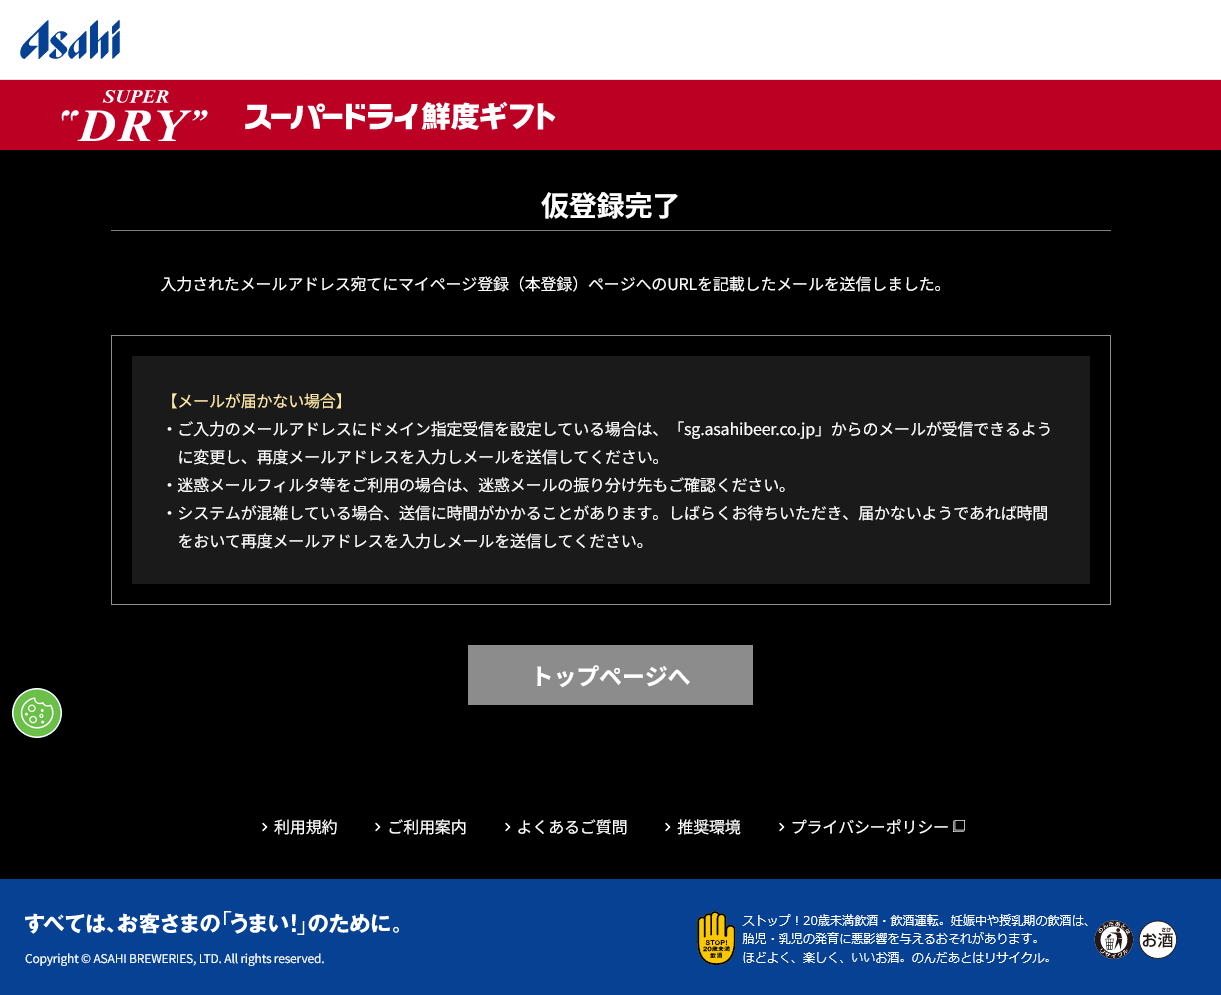Click the 迷惑メールフィルタ bullet line
Screen dimensions: 1221x995
coord(476,485)
